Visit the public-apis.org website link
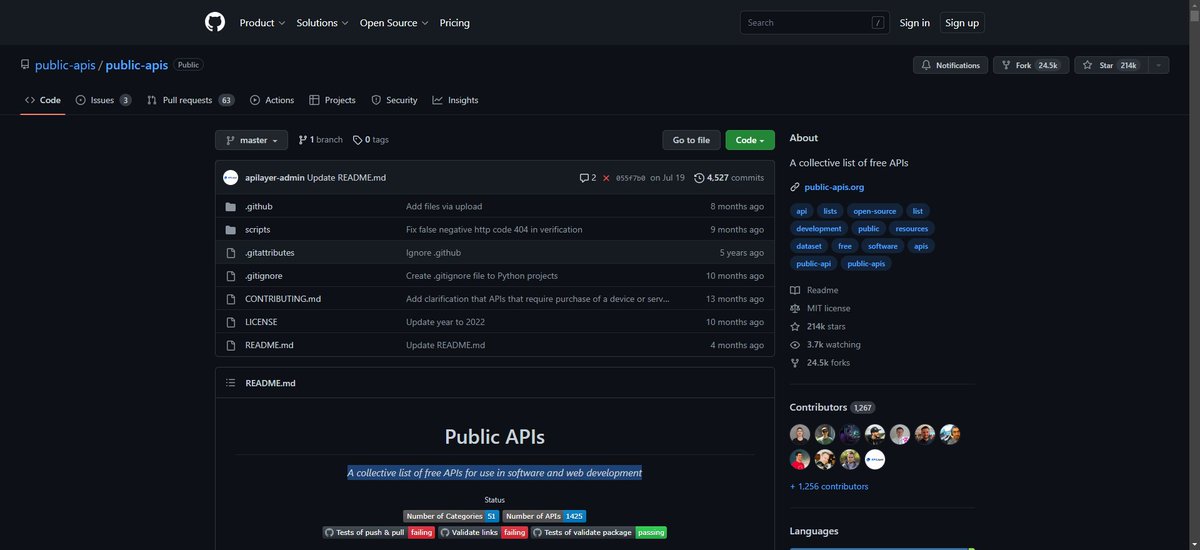1200x550 pixels. coord(834,186)
